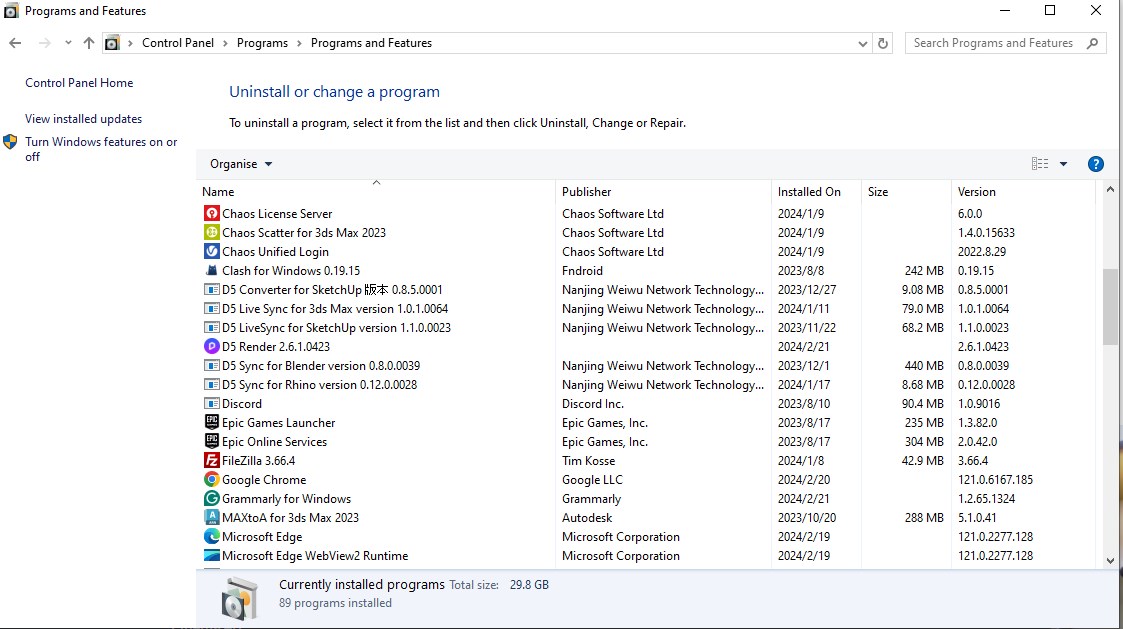This screenshot has height=629, width=1123.
Task: Open the recent locations dropdown arrow
Action: tap(68, 43)
